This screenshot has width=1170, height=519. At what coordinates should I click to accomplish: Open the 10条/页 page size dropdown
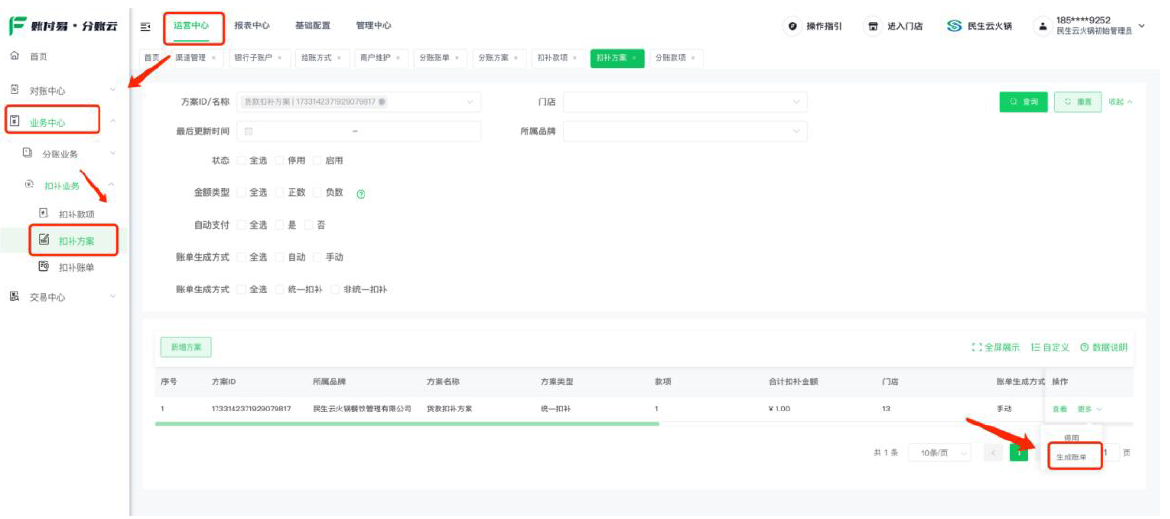click(x=943, y=453)
